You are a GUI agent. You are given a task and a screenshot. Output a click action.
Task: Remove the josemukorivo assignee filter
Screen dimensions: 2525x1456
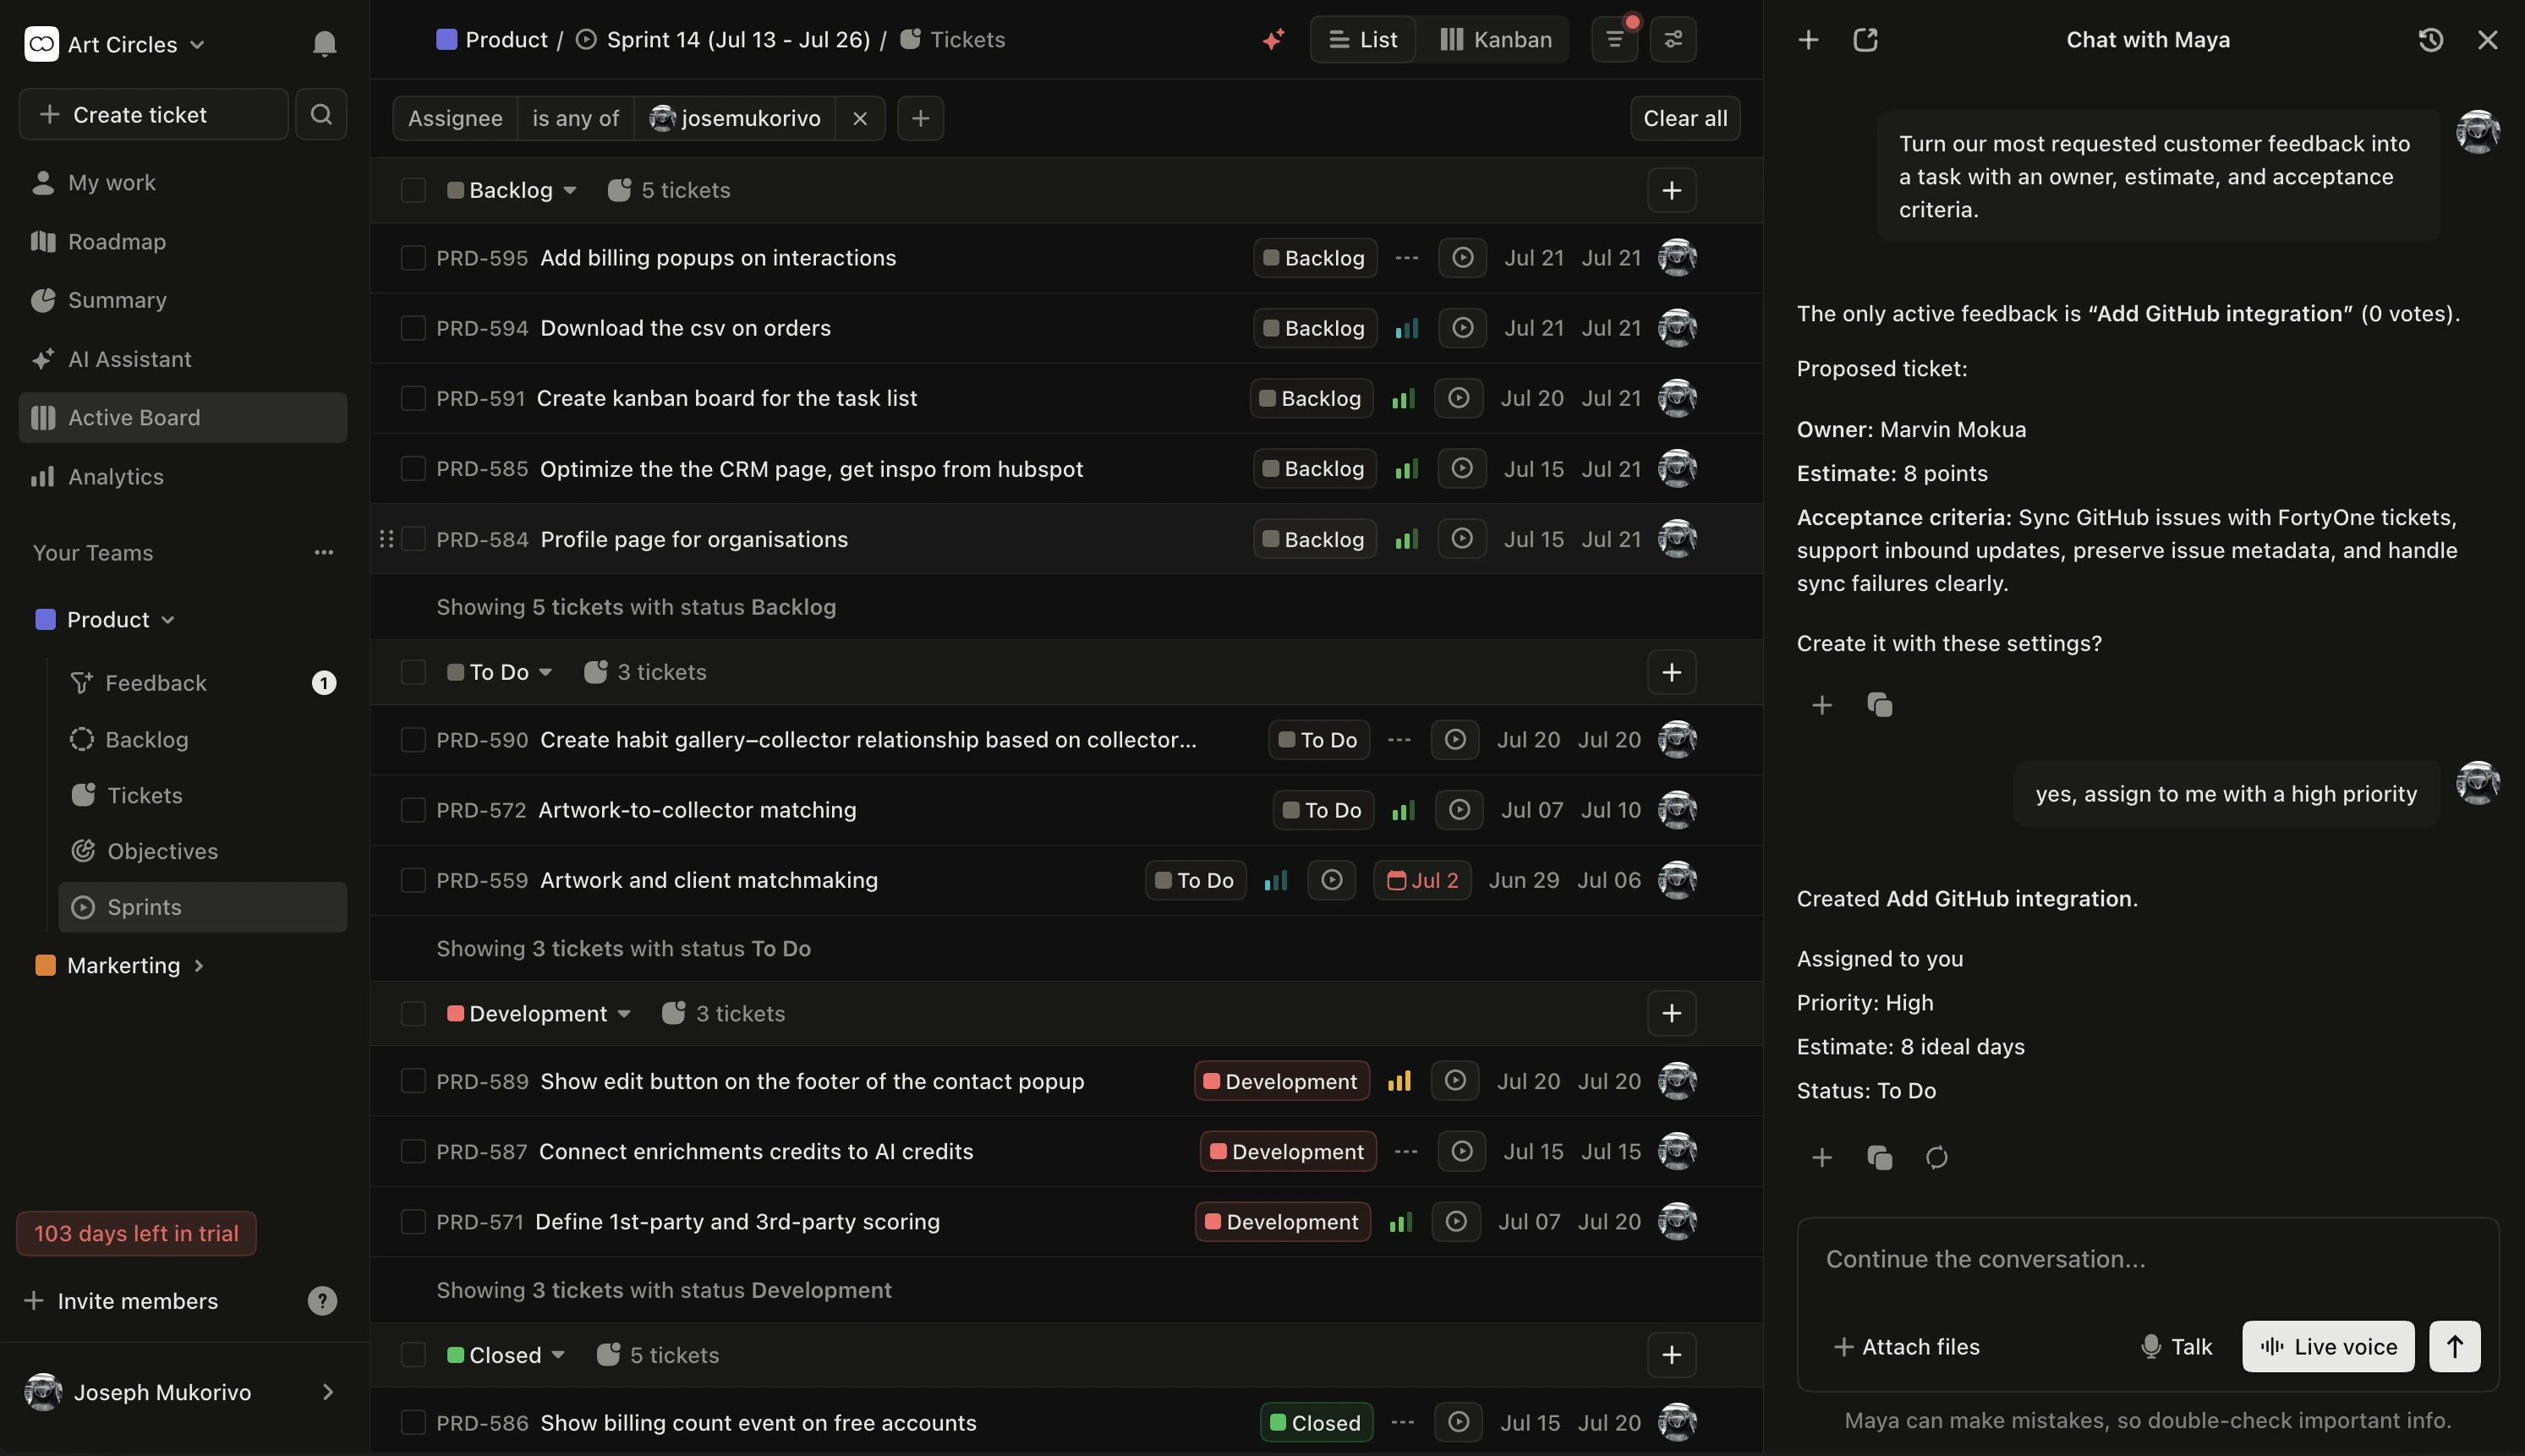860,118
